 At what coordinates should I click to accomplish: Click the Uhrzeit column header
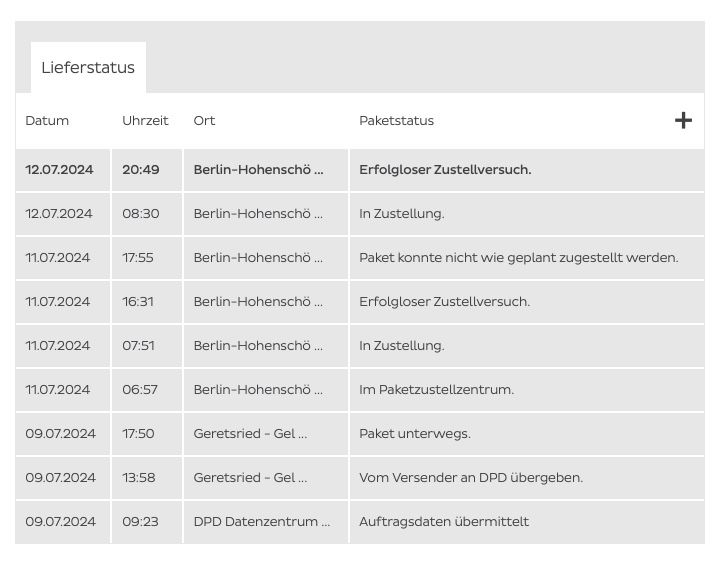click(x=145, y=121)
